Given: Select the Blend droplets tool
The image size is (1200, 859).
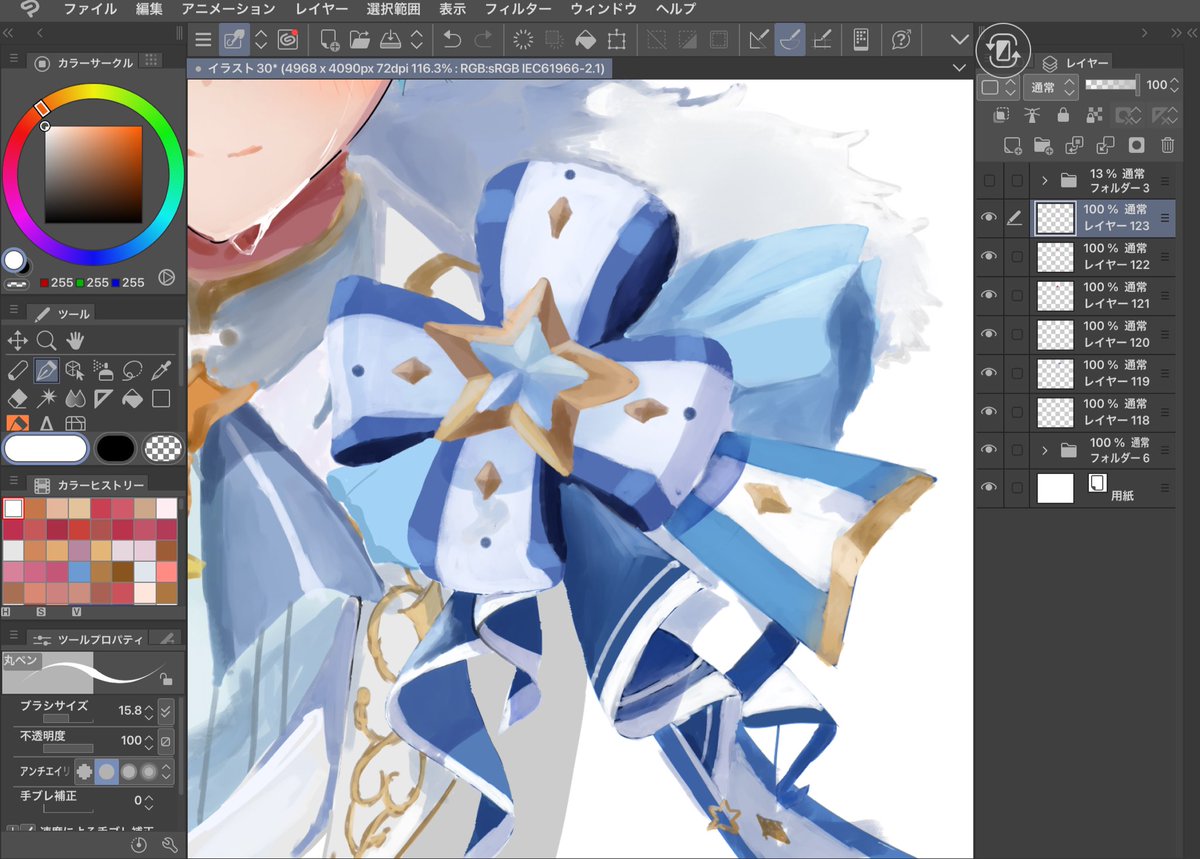Looking at the screenshot, I should click(74, 399).
